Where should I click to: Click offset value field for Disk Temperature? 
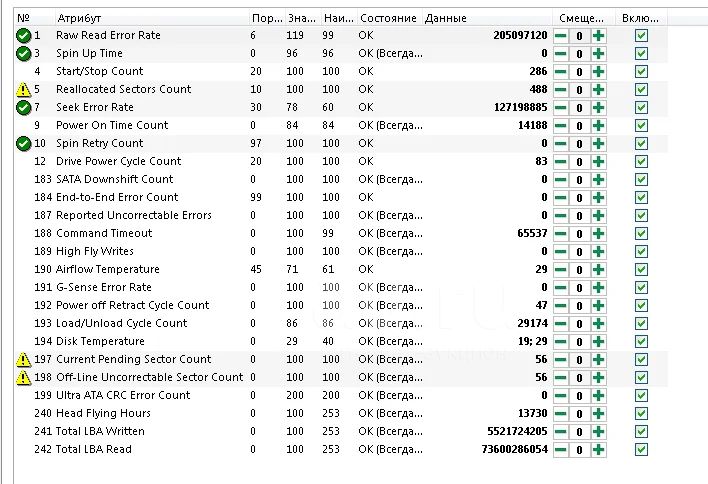pos(579,342)
